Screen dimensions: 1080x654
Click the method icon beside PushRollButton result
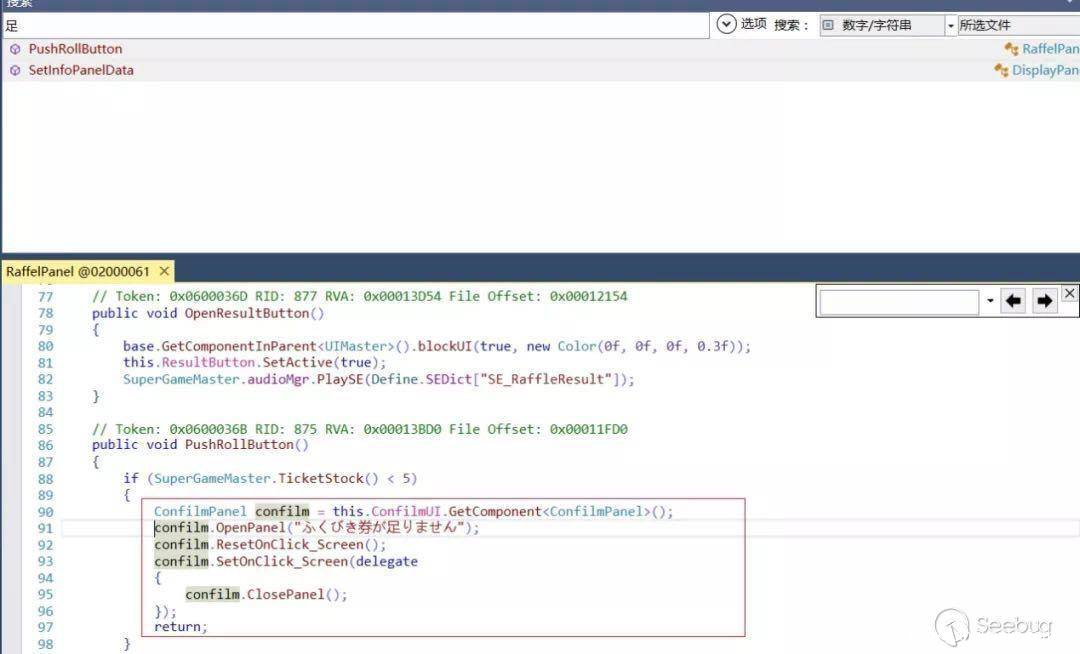[15, 49]
